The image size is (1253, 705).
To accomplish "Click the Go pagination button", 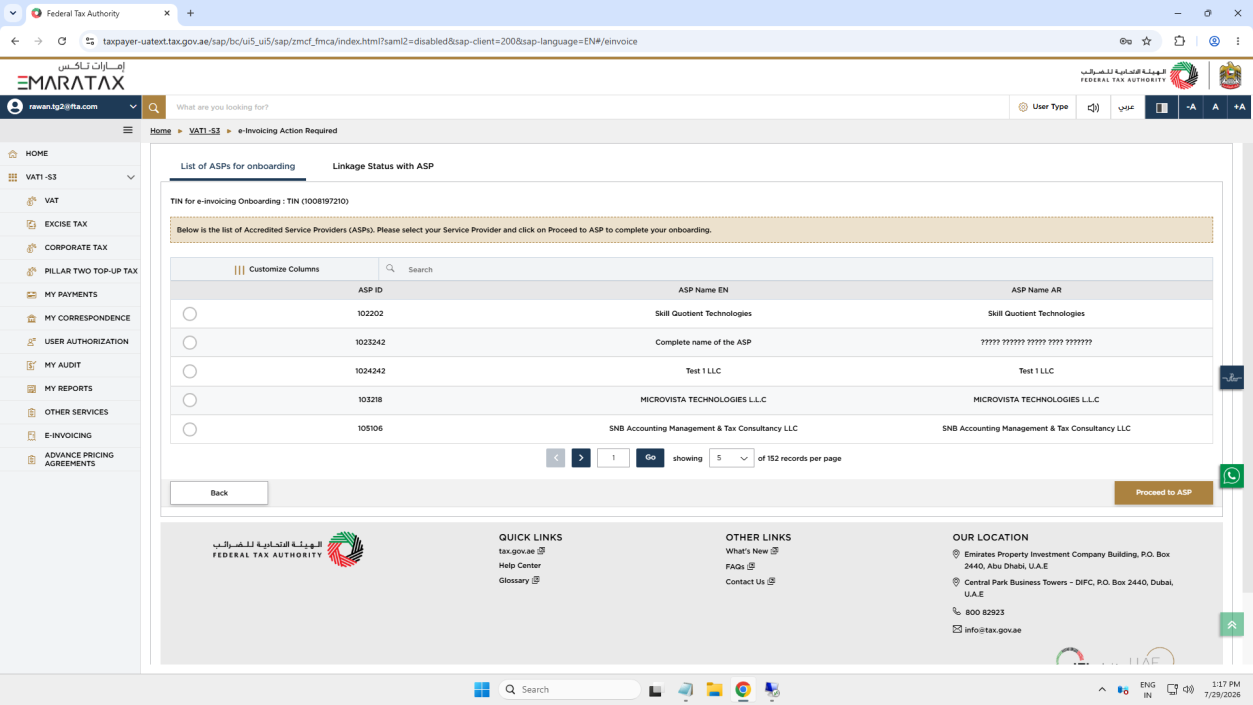I will (650, 458).
